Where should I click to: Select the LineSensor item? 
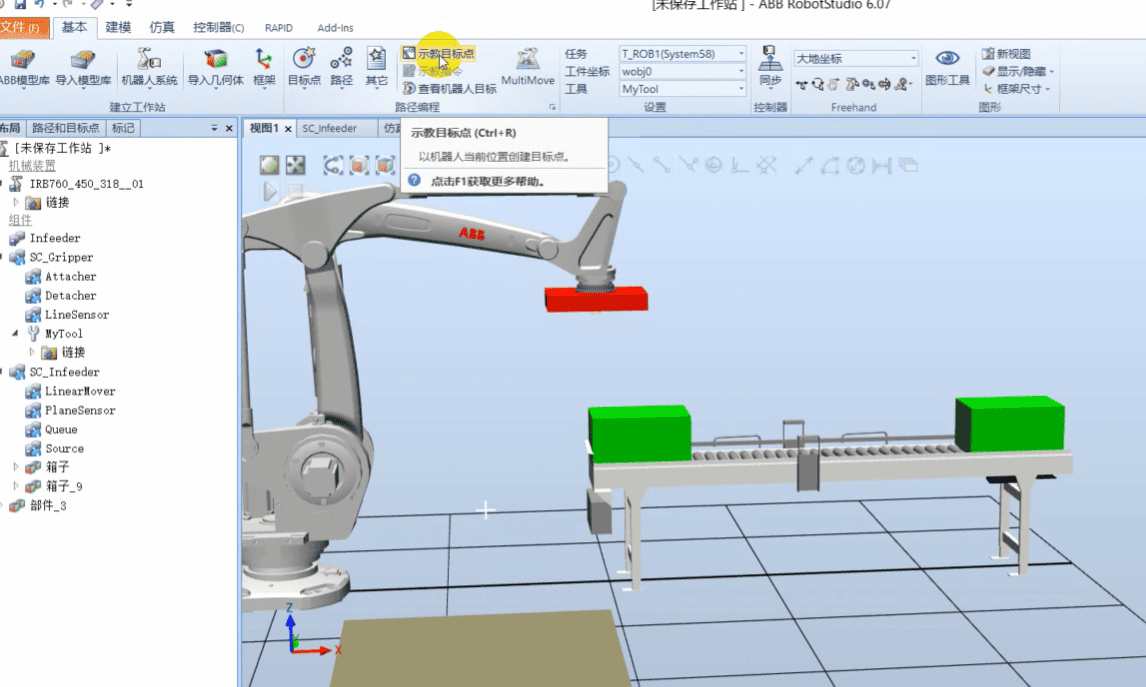pos(67,314)
